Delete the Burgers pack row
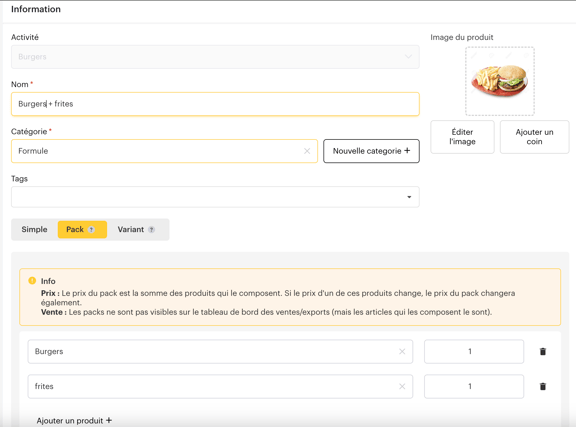Viewport: 576px width, 427px height. pyautogui.click(x=543, y=352)
